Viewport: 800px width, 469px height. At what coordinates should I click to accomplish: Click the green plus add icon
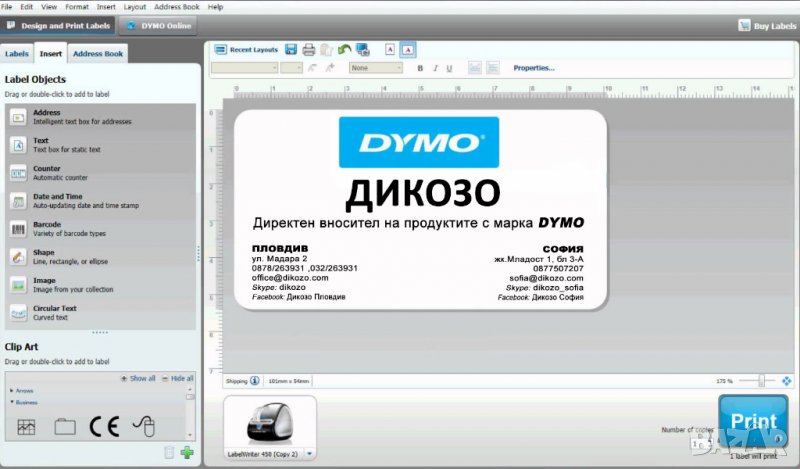pos(187,453)
